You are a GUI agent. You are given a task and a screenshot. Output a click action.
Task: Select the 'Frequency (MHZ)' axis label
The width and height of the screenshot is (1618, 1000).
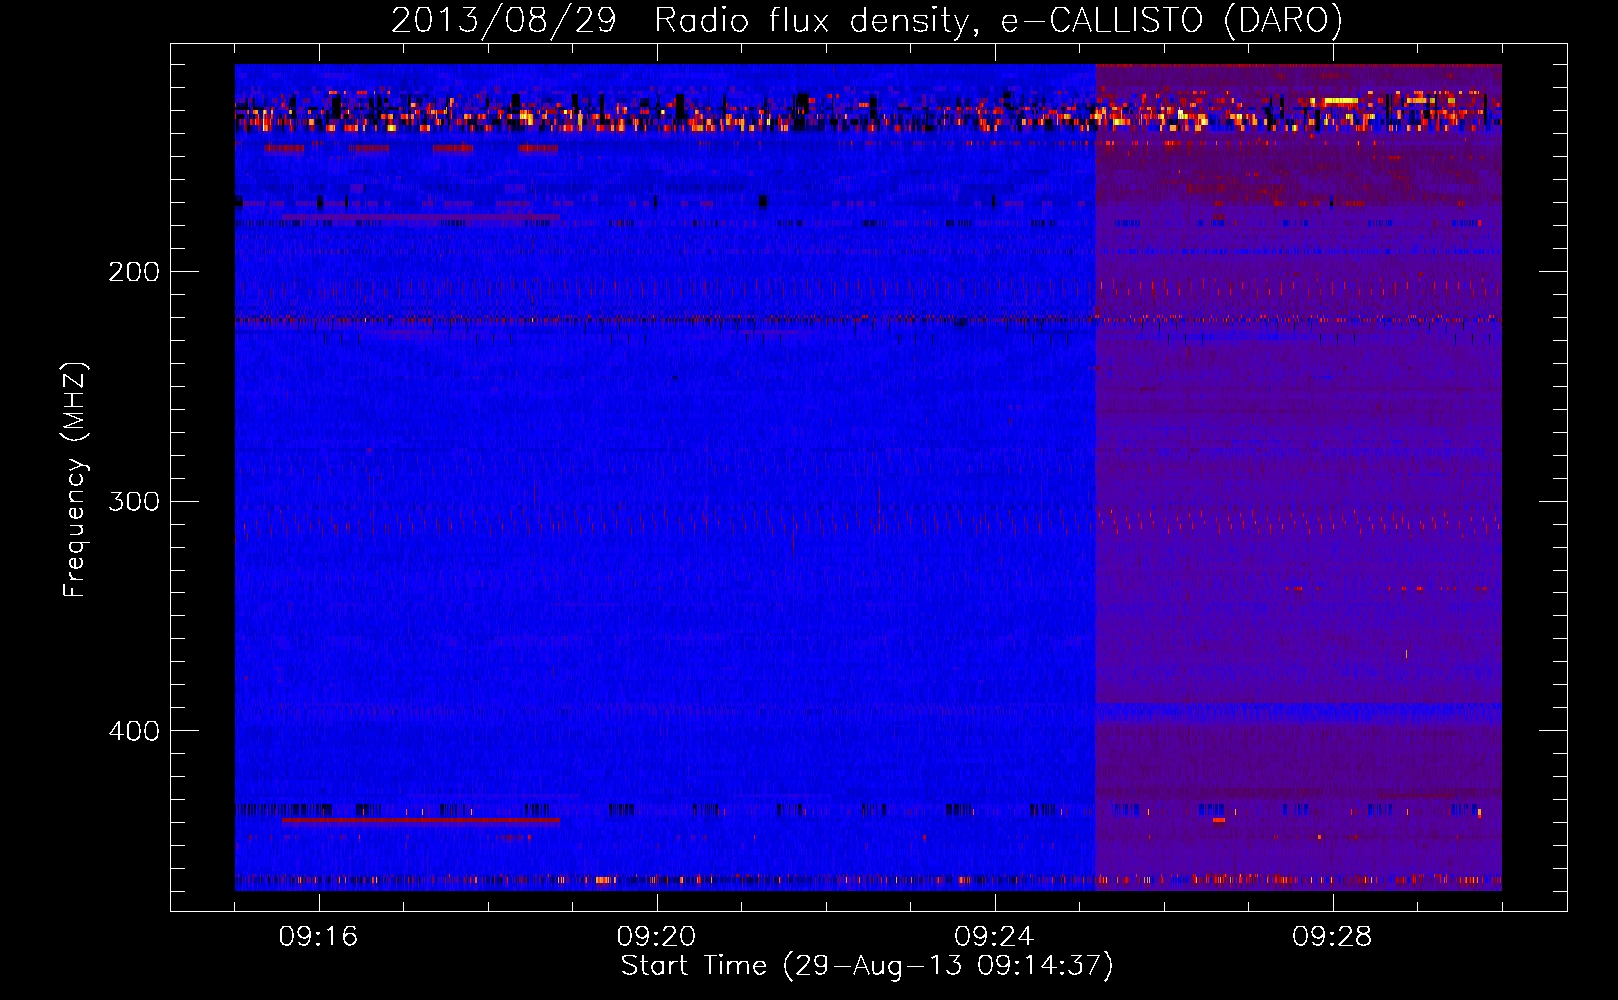tap(75, 479)
